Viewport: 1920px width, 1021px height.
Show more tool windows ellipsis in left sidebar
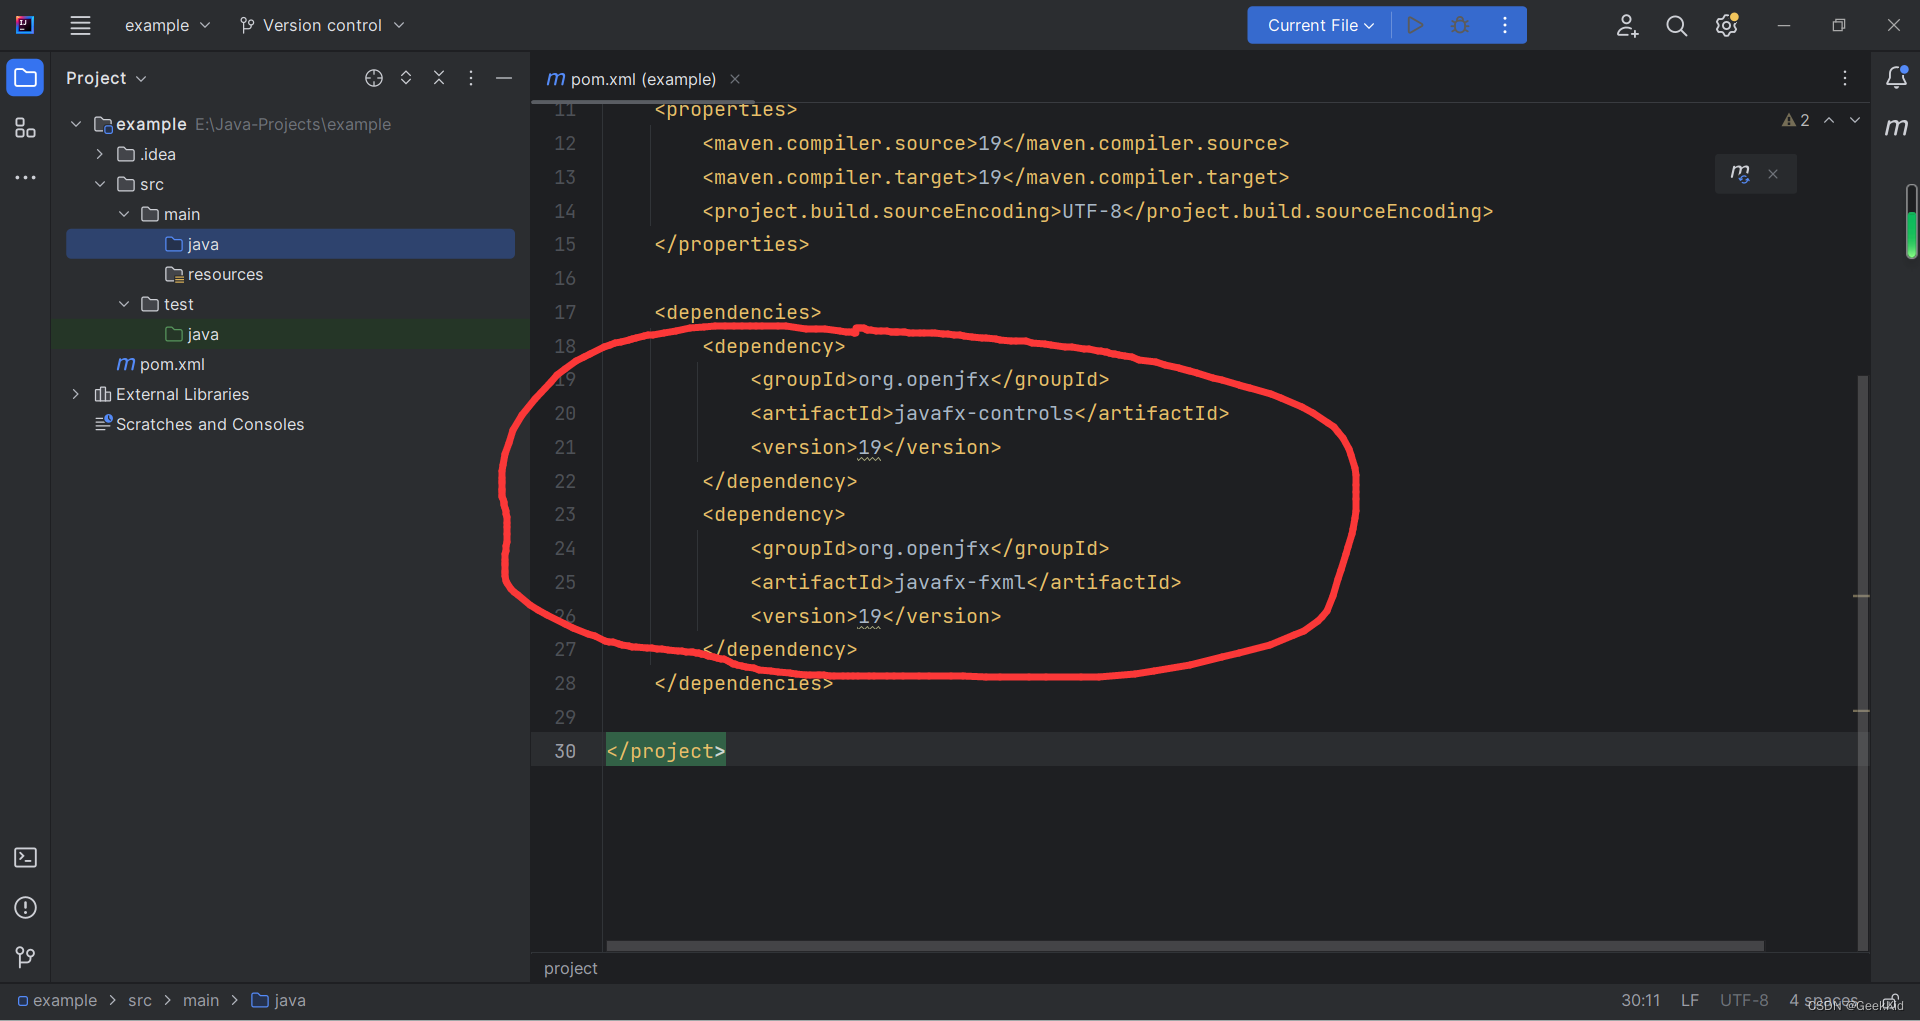pyautogui.click(x=25, y=178)
